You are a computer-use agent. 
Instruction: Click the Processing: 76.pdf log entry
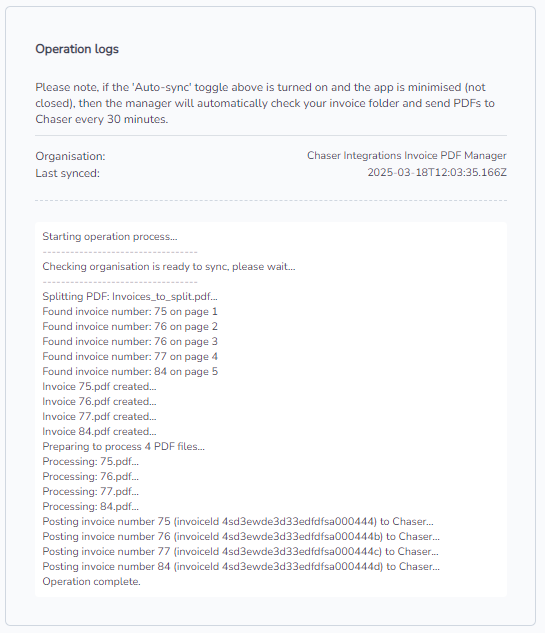click(90, 476)
